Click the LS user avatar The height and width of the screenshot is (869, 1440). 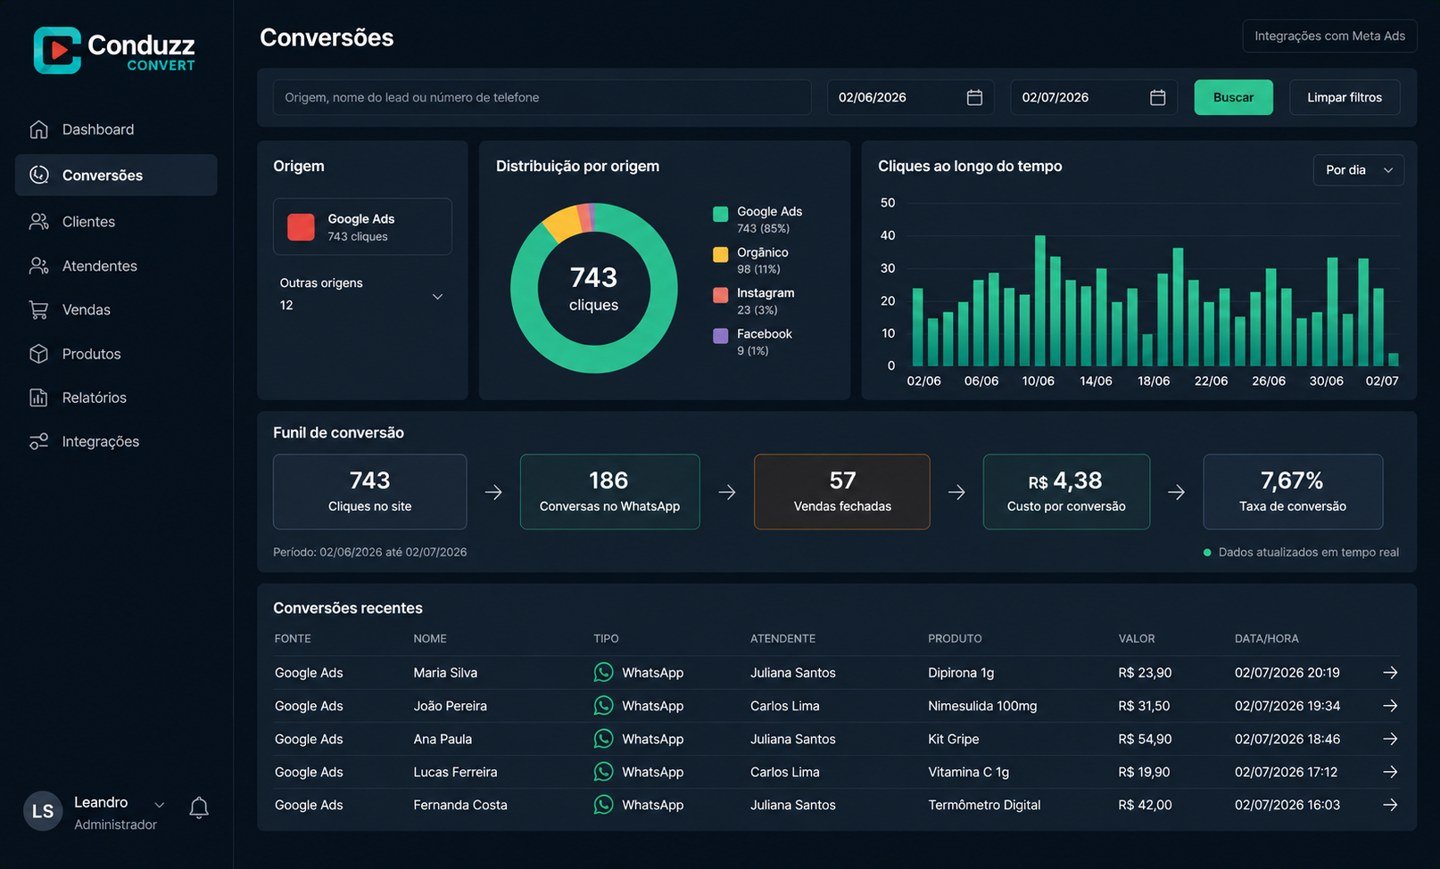pyautogui.click(x=43, y=811)
